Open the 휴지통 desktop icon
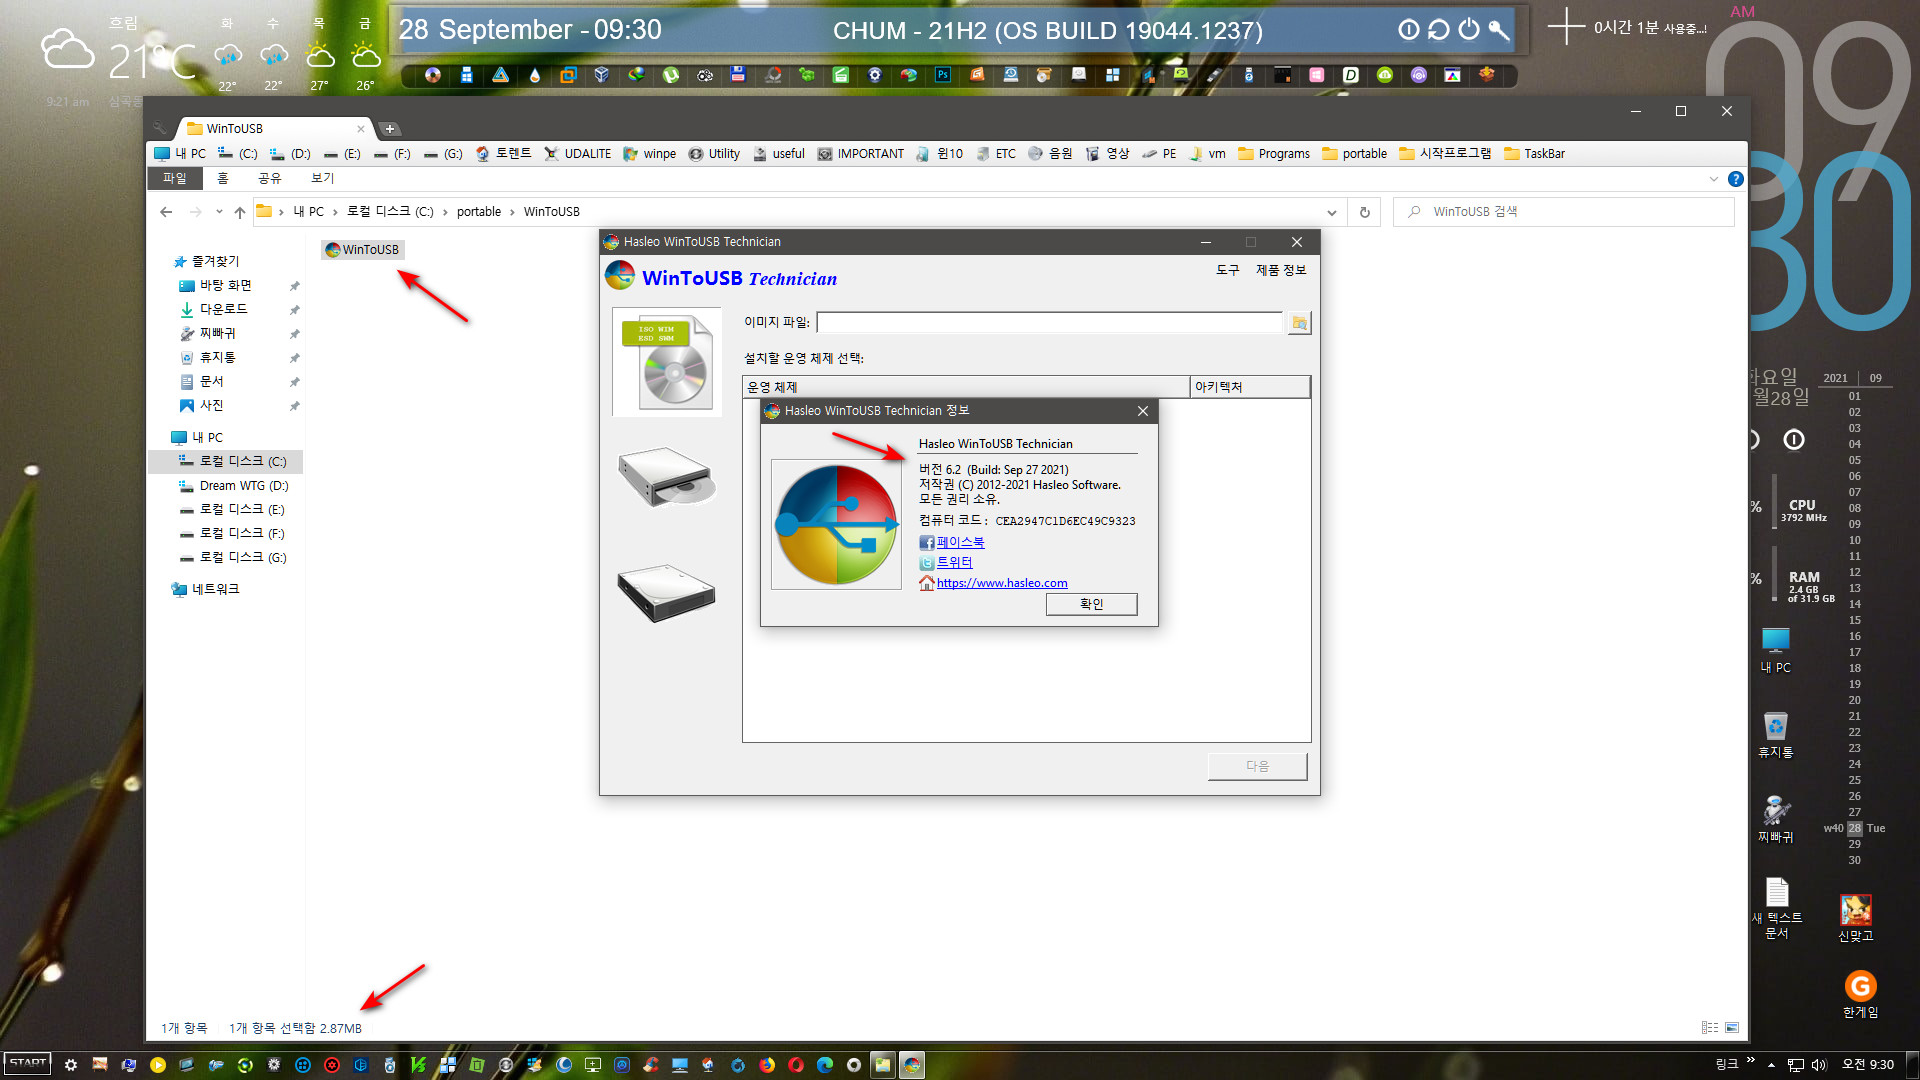The height and width of the screenshot is (1080, 1920). point(1776,734)
